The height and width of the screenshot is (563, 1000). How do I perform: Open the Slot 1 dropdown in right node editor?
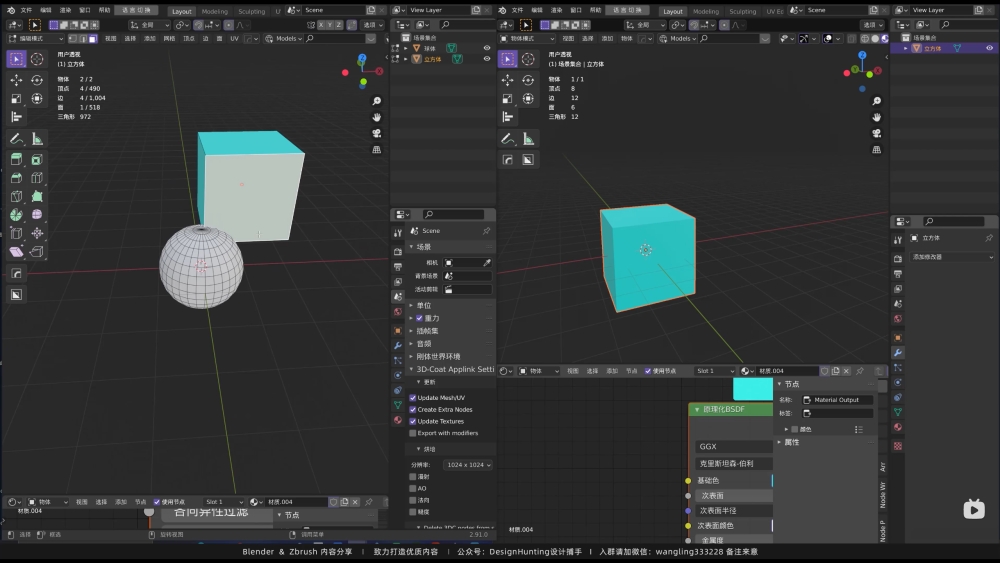(714, 371)
